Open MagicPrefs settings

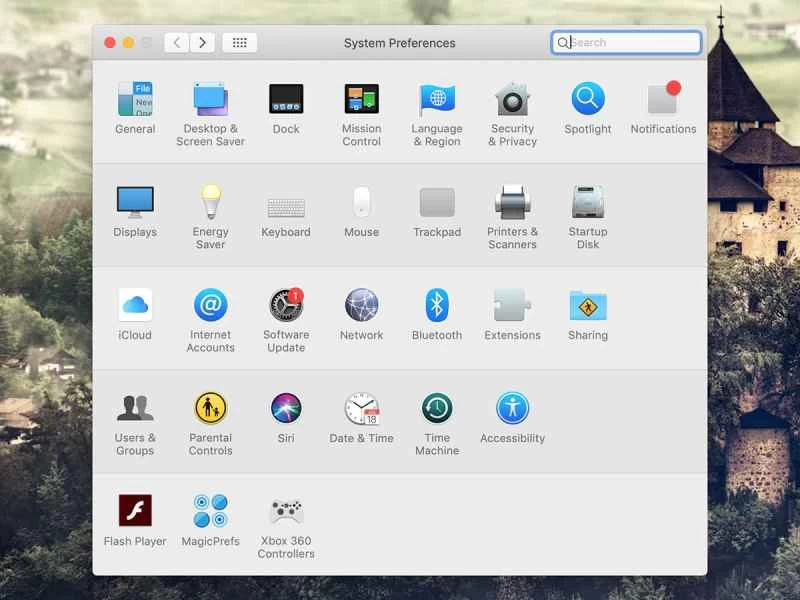[210, 512]
